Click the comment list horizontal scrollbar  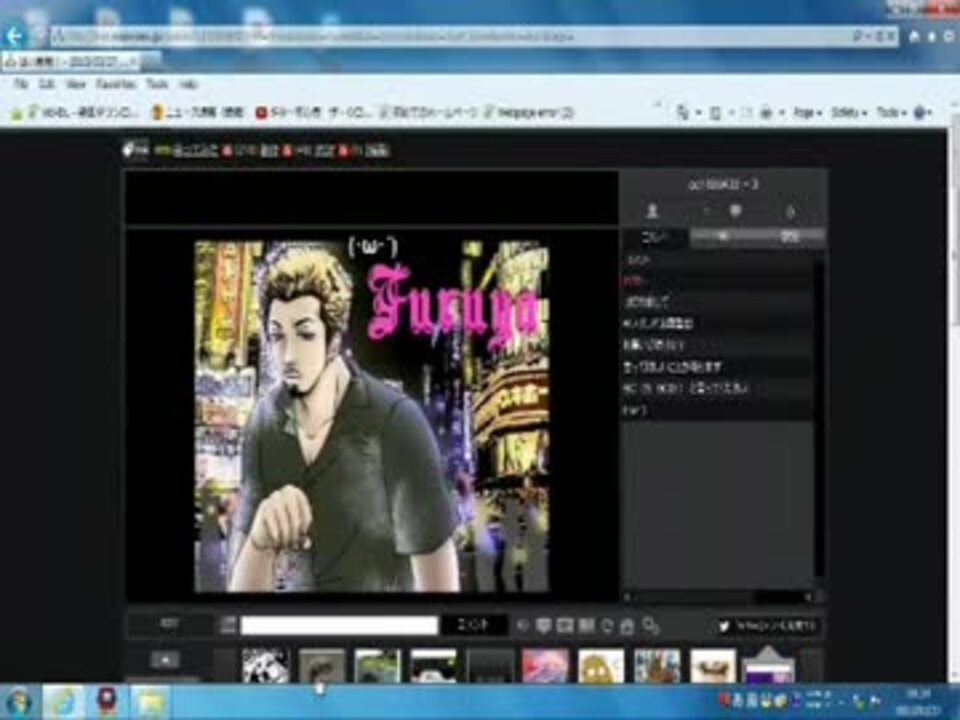(716, 596)
